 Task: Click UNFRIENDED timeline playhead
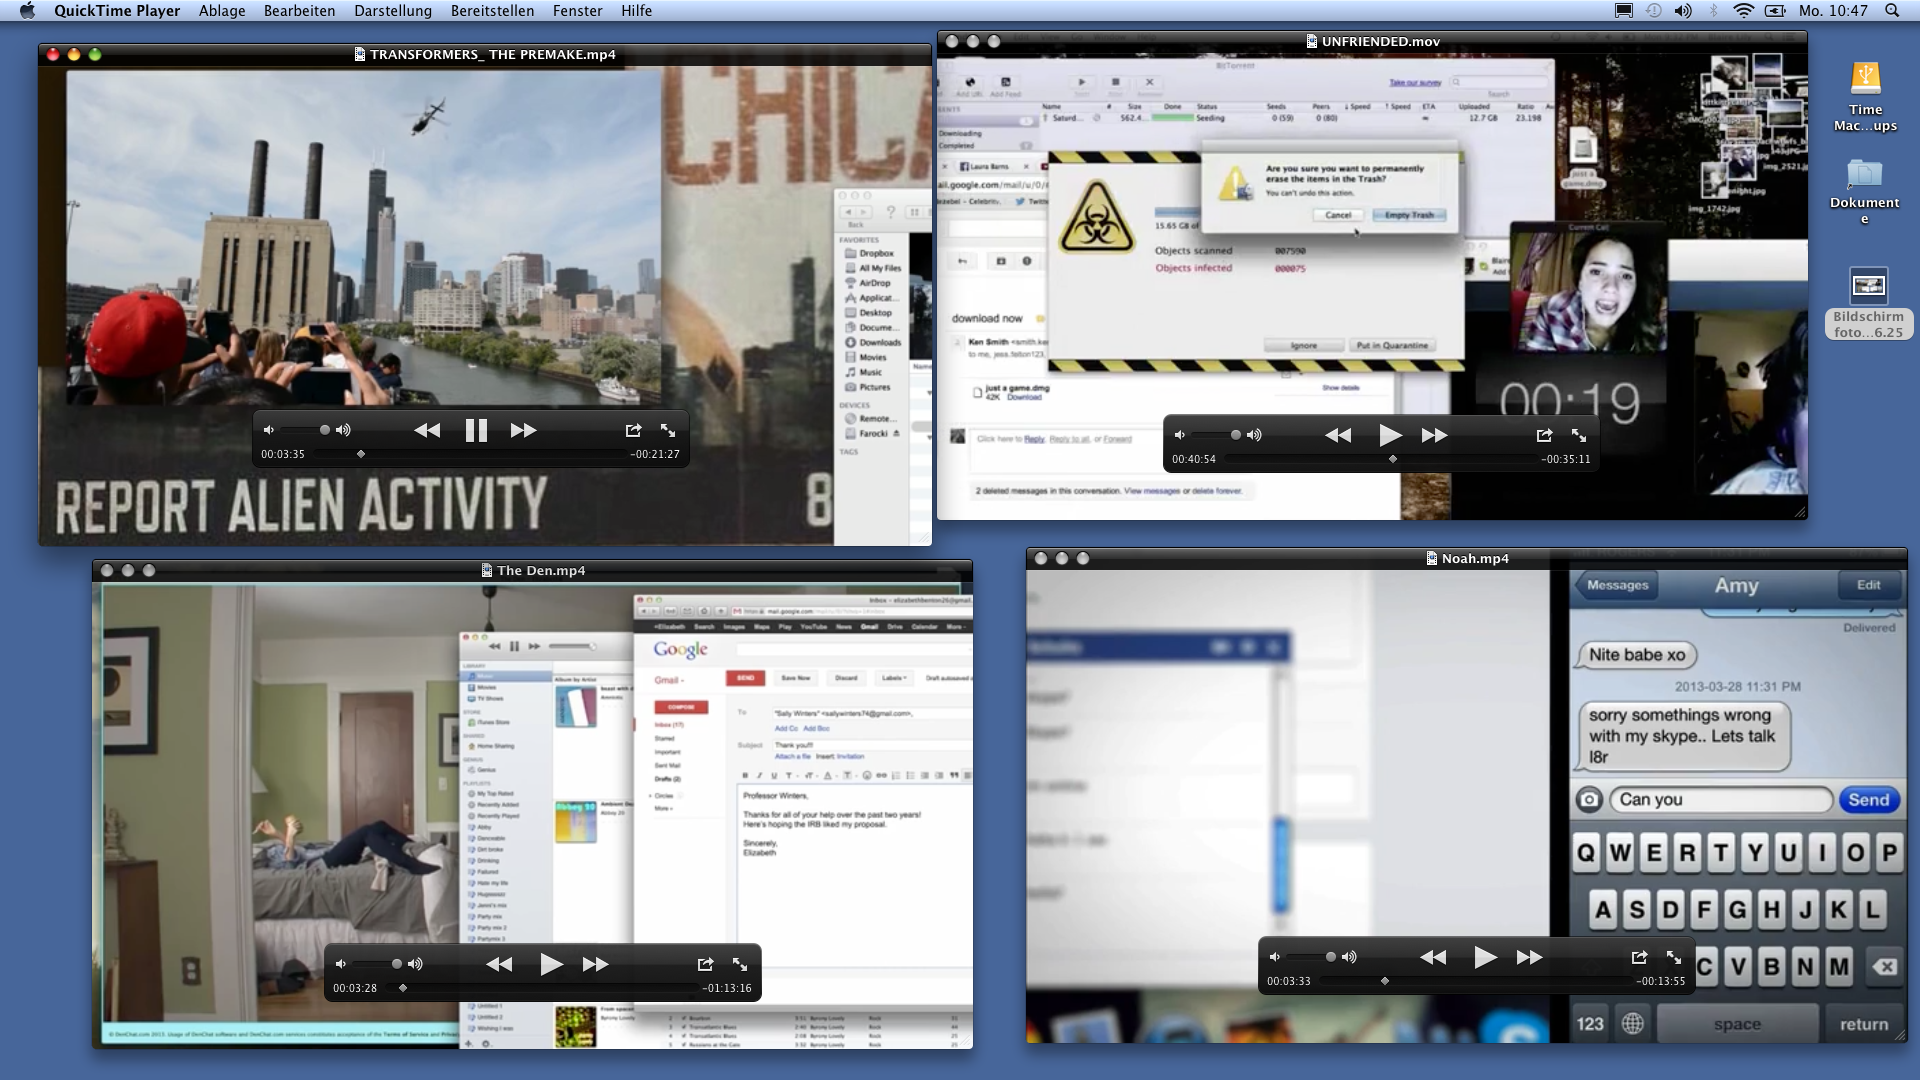[x=1393, y=459]
